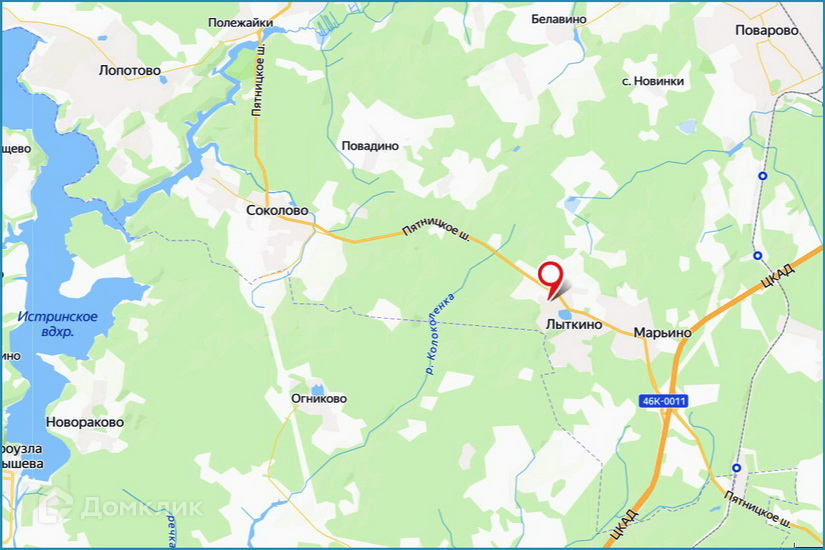Screen dimensions: 825x550
Task: Click the red location pin marker
Action: coord(550,279)
